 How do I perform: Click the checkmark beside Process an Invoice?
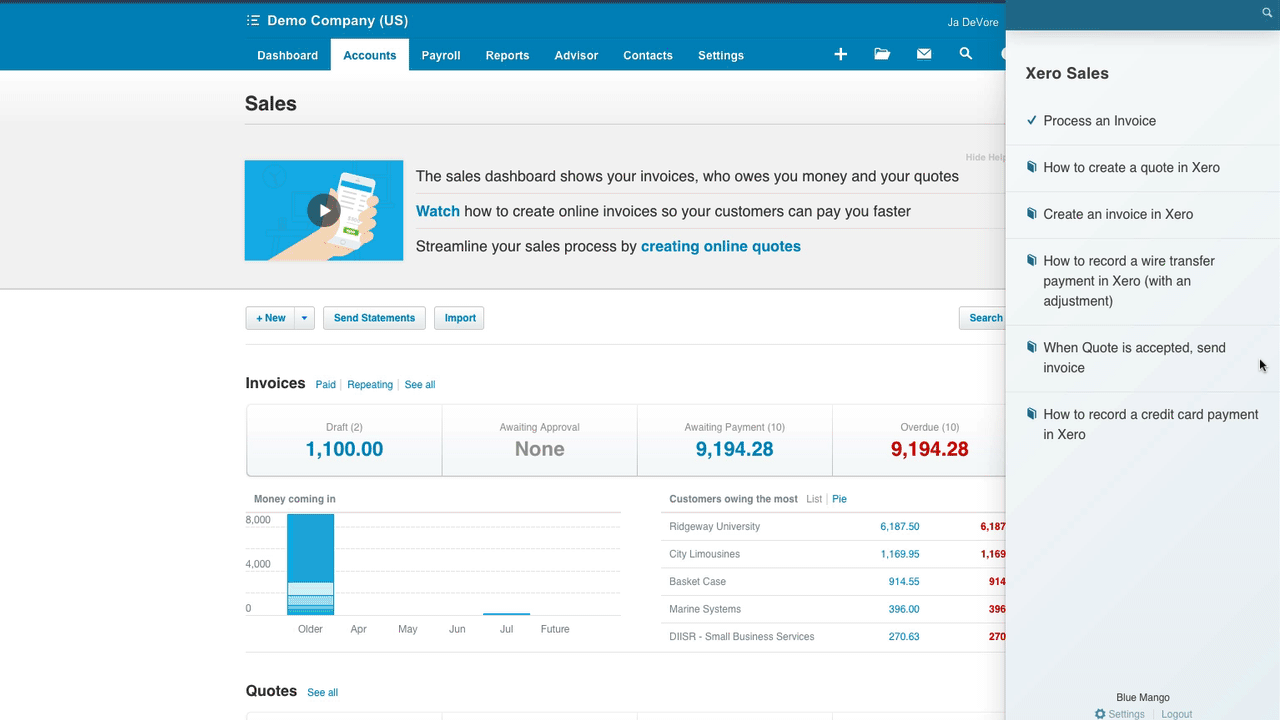click(1031, 118)
